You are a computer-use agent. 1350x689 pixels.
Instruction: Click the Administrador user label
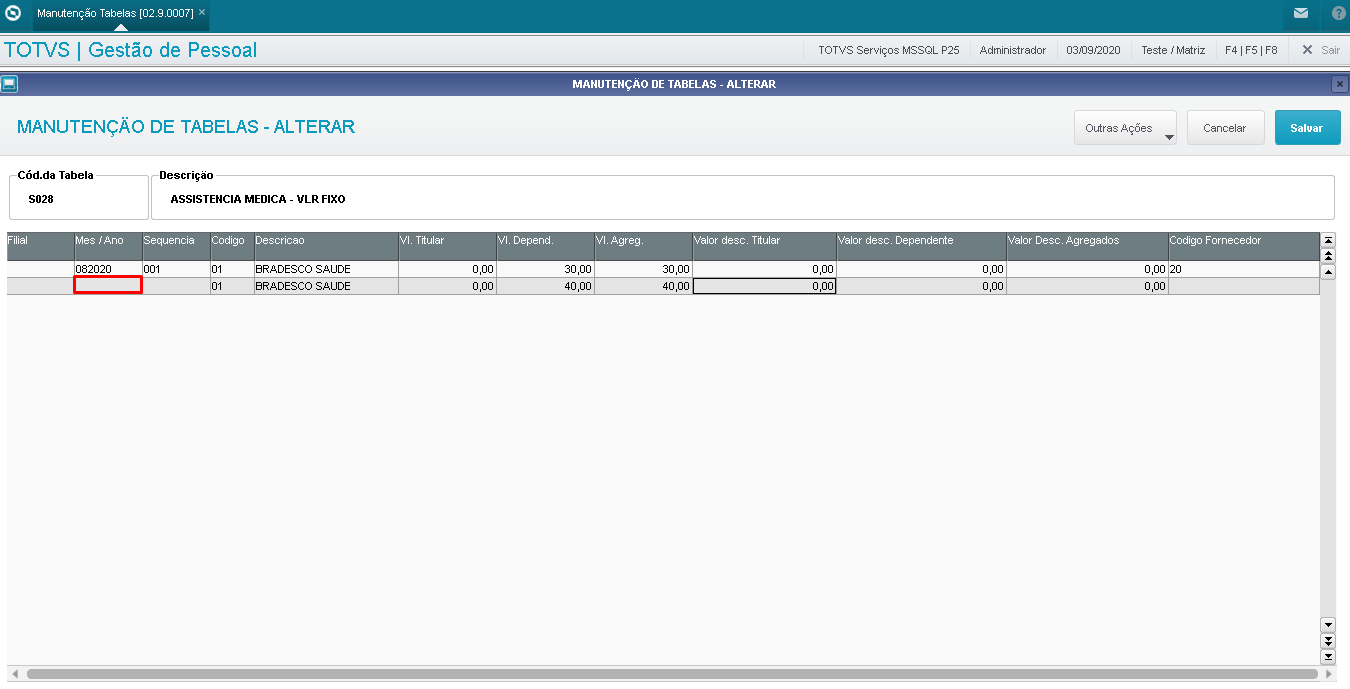coord(1013,50)
